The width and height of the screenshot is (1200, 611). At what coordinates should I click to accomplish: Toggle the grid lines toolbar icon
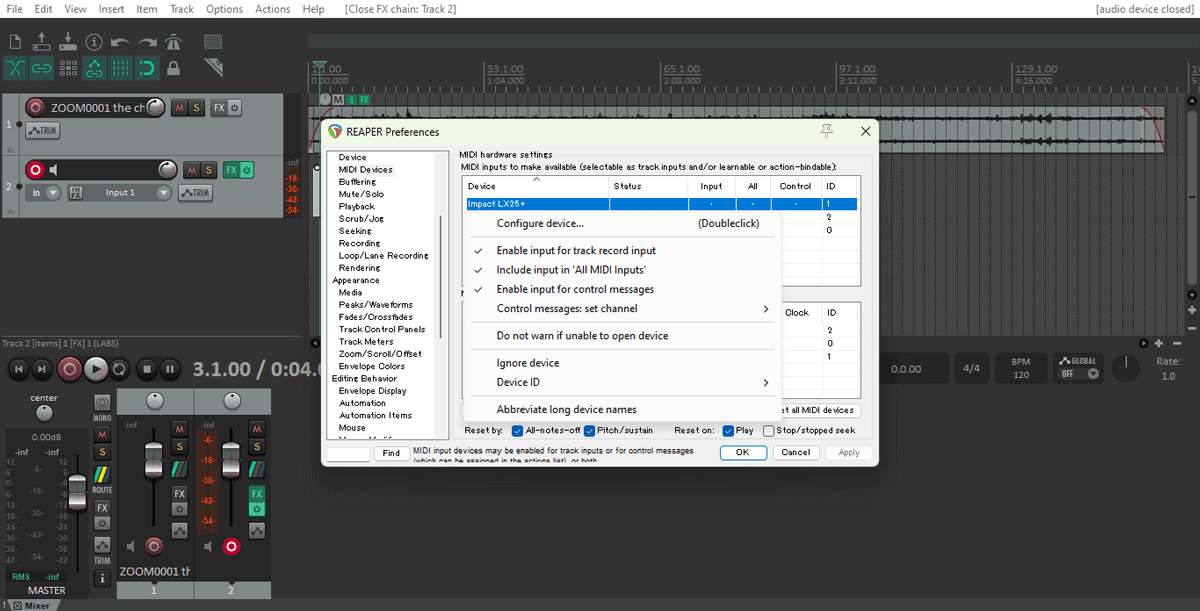coord(120,68)
